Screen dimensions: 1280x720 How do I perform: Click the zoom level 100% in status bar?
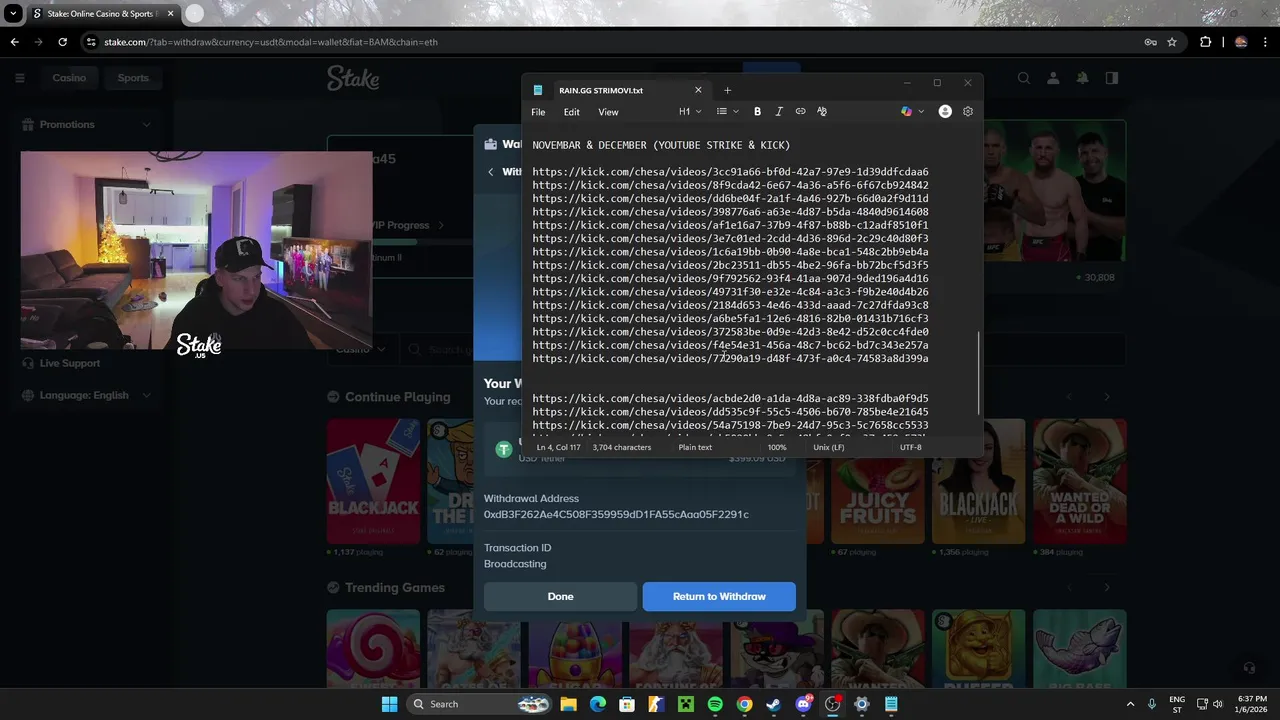pos(777,447)
